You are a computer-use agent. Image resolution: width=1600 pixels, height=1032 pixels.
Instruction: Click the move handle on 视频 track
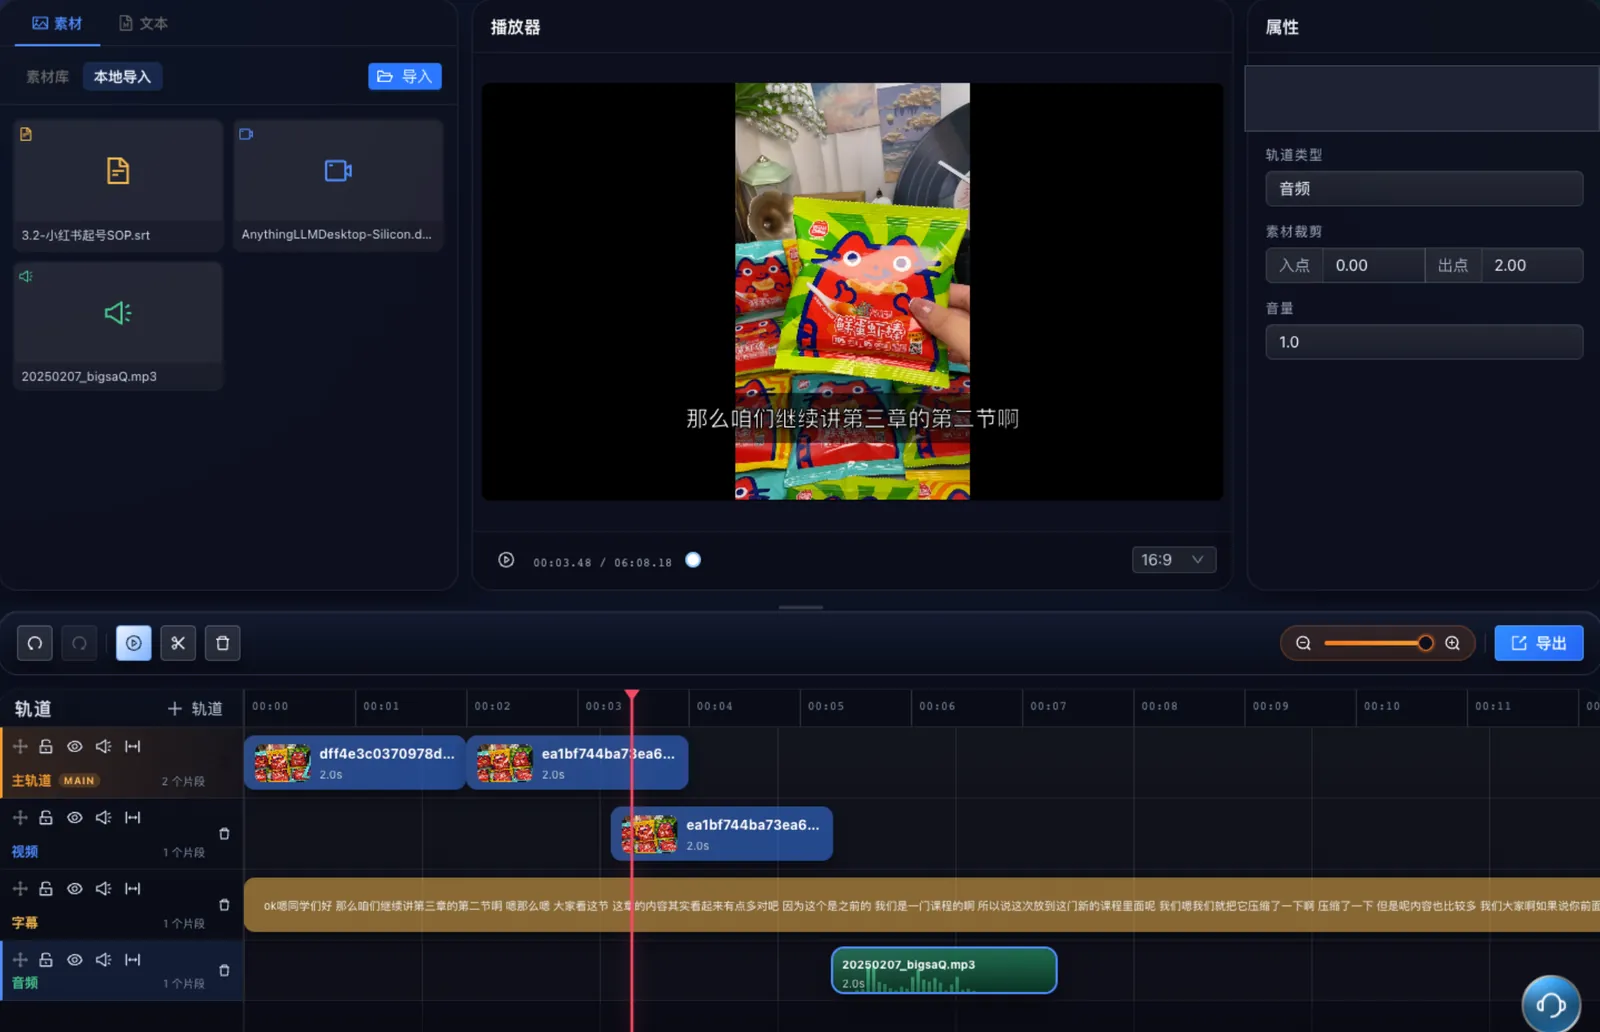[x=20, y=817]
